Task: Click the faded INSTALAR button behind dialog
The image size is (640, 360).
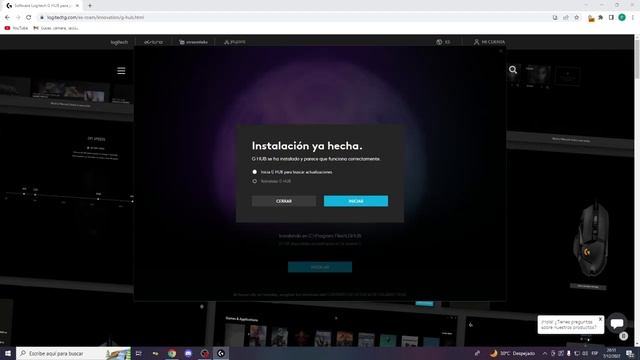Action: pyautogui.click(x=320, y=267)
